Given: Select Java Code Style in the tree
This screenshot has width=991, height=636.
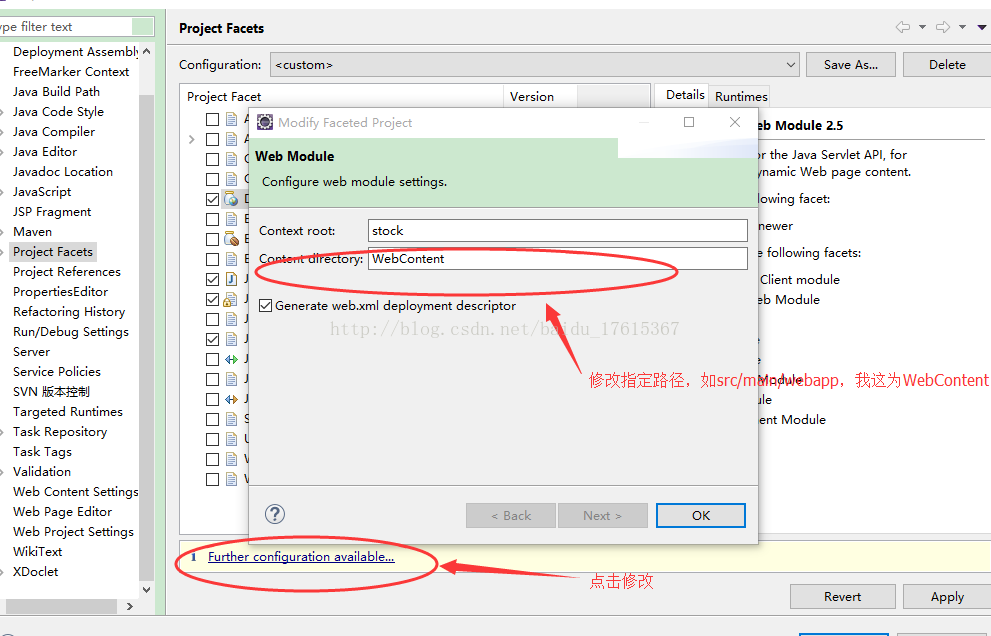Looking at the screenshot, I should (x=58, y=112).
